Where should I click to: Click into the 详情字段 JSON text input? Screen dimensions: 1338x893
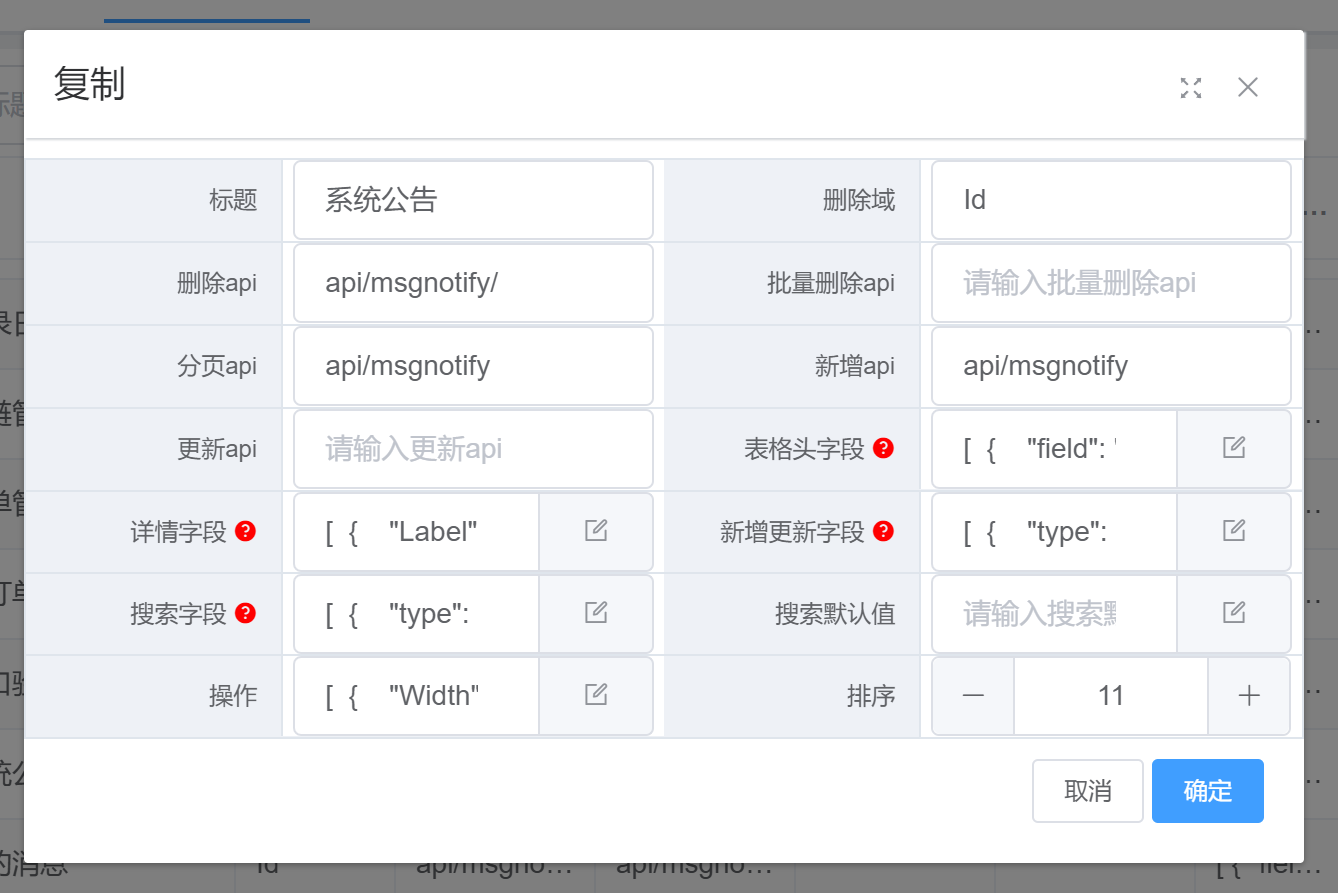[x=417, y=531]
